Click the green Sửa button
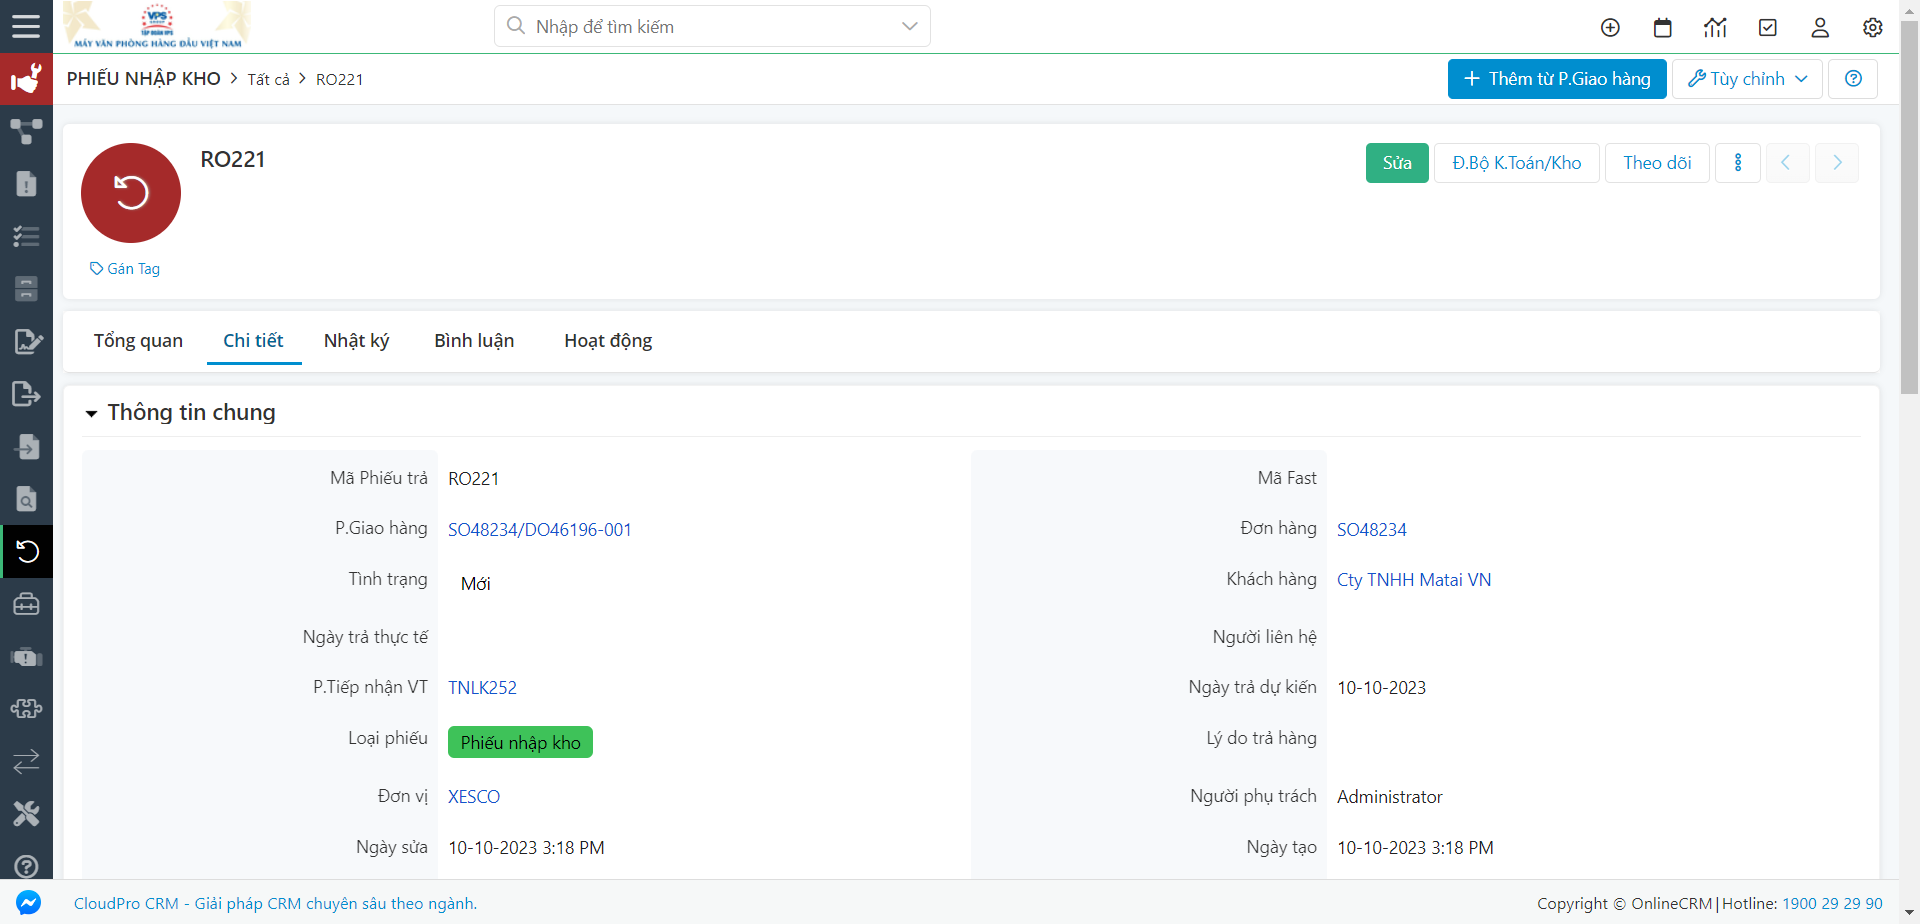 (x=1397, y=163)
